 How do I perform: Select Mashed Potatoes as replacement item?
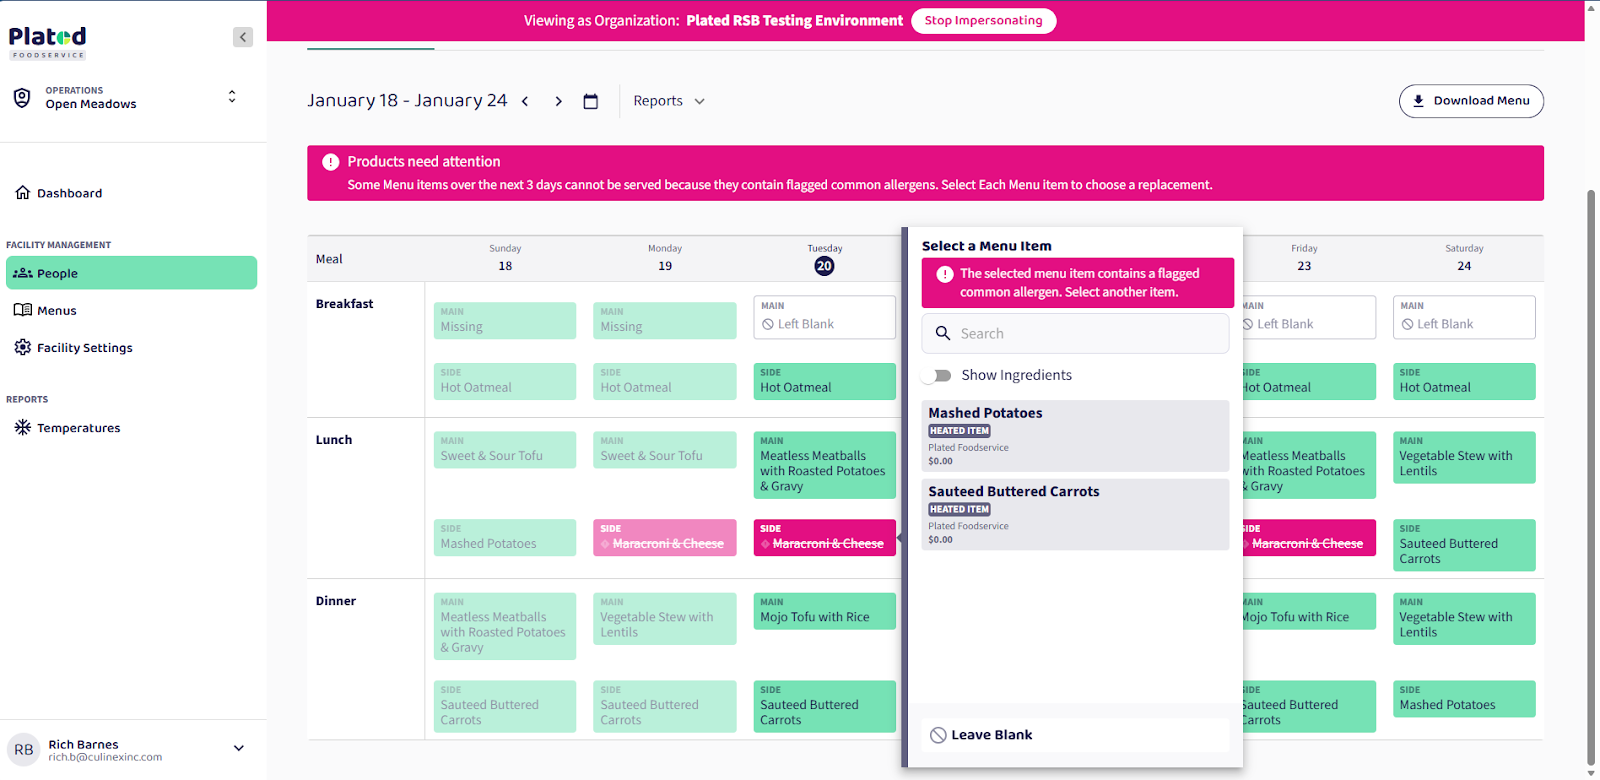pos(1074,435)
